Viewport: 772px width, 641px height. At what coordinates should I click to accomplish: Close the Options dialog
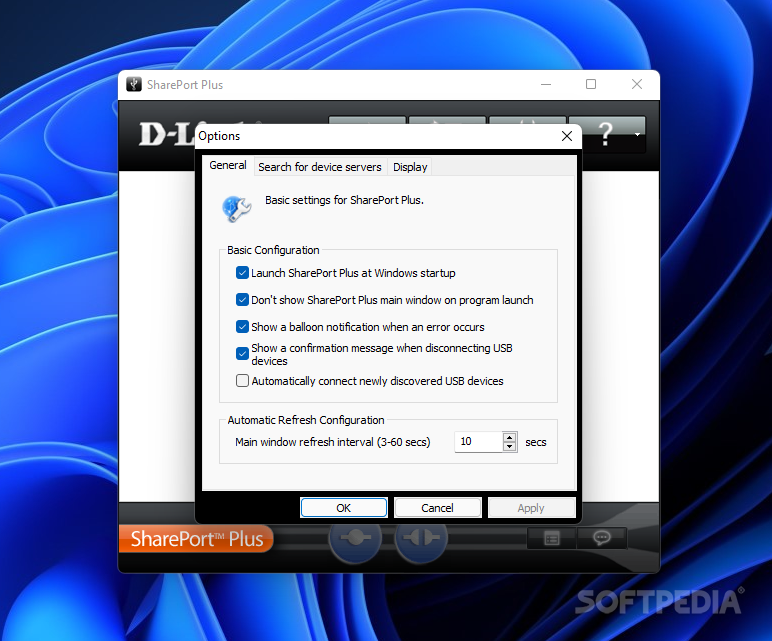(567, 136)
